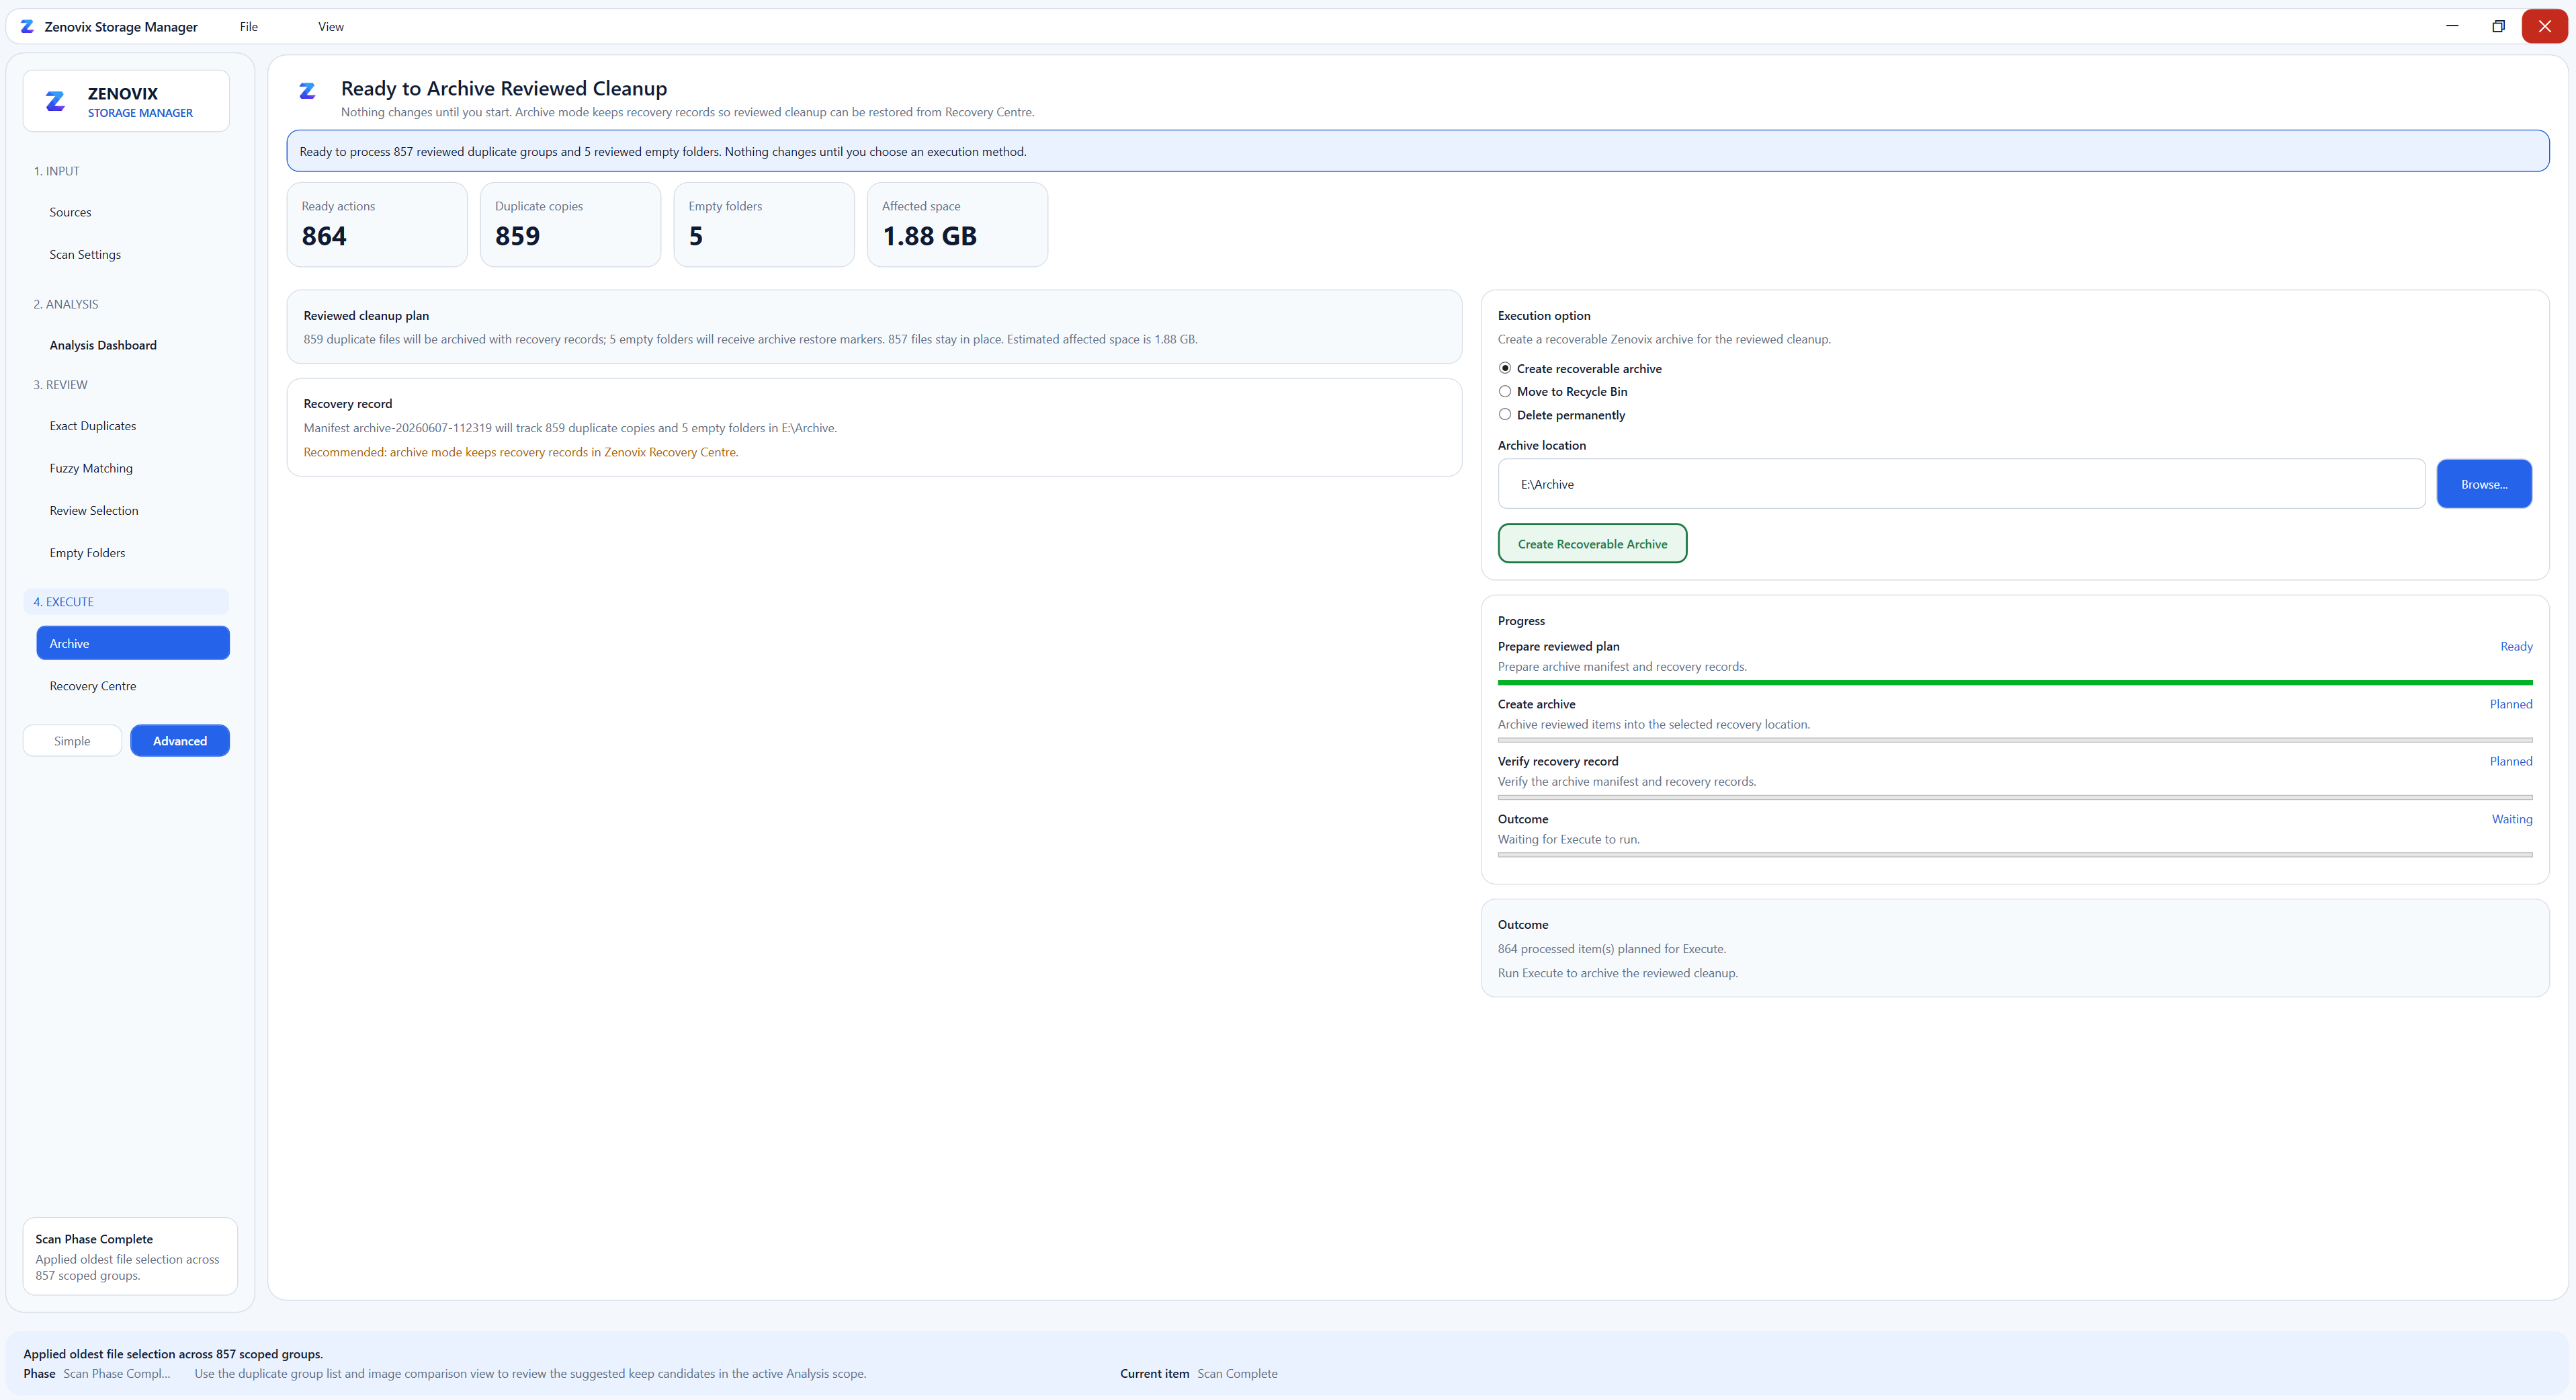The width and height of the screenshot is (2576, 1400).
Task: Click the Scan Phase Complete status card
Action: click(x=130, y=1256)
